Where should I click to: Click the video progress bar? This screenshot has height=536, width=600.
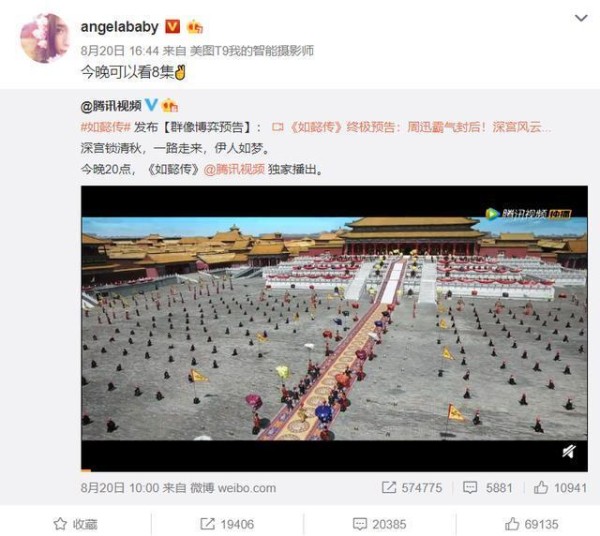click(x=334, y=470)
